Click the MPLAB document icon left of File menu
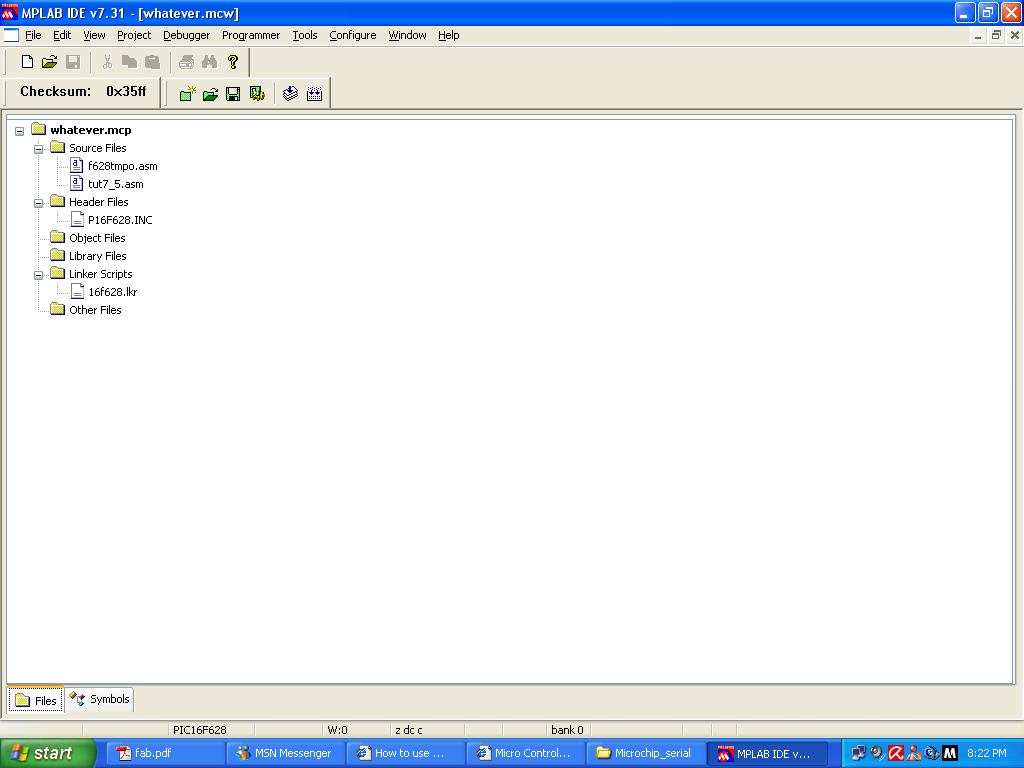Image resolution: width=1024 pixels, height=768 pixels. pyautogui.click(x=11, y=35)
